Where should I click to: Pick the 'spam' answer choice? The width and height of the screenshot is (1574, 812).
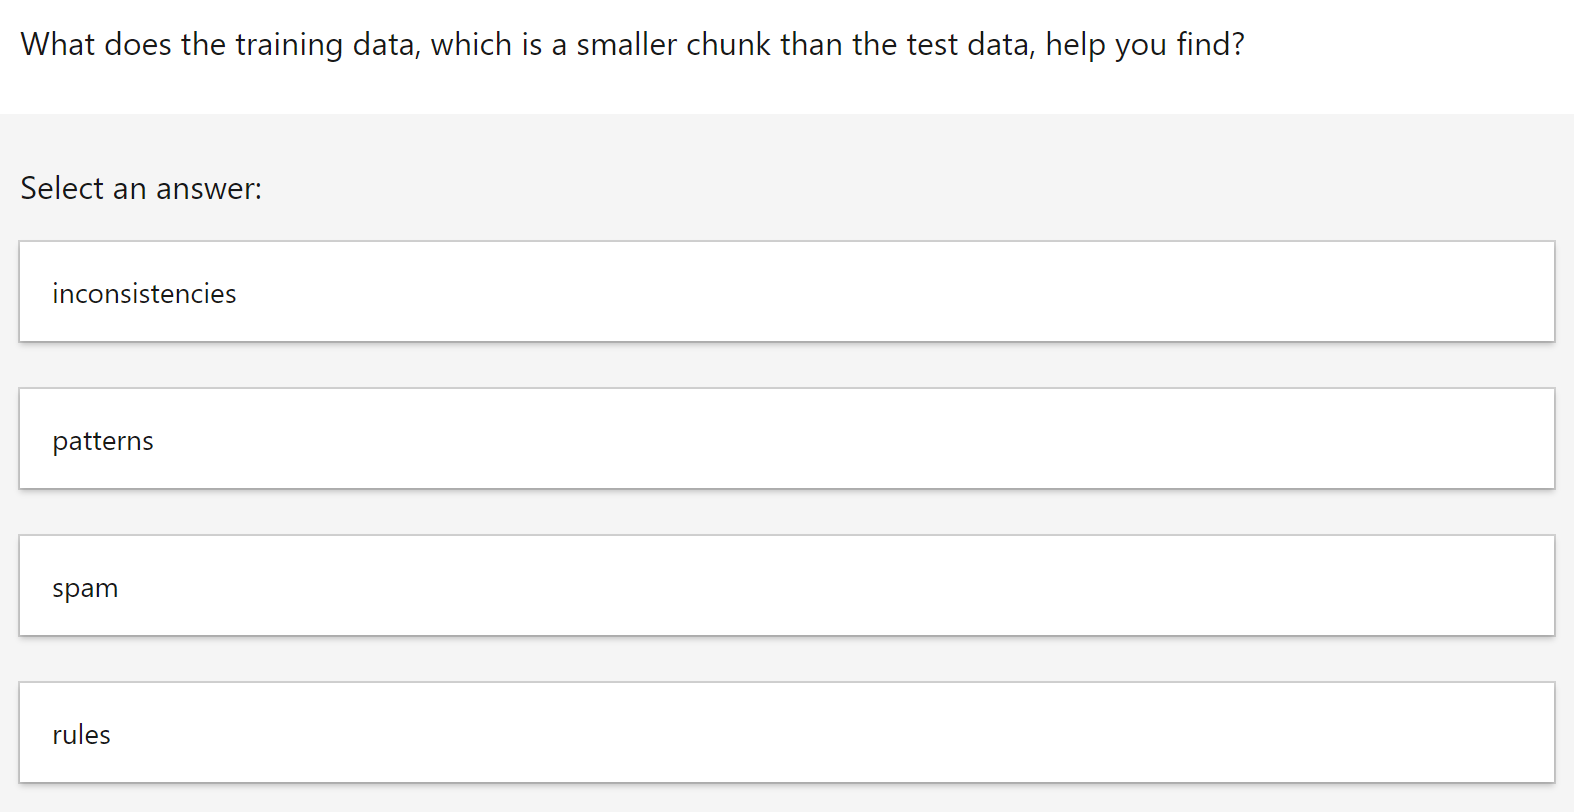(x=787, y=585)
